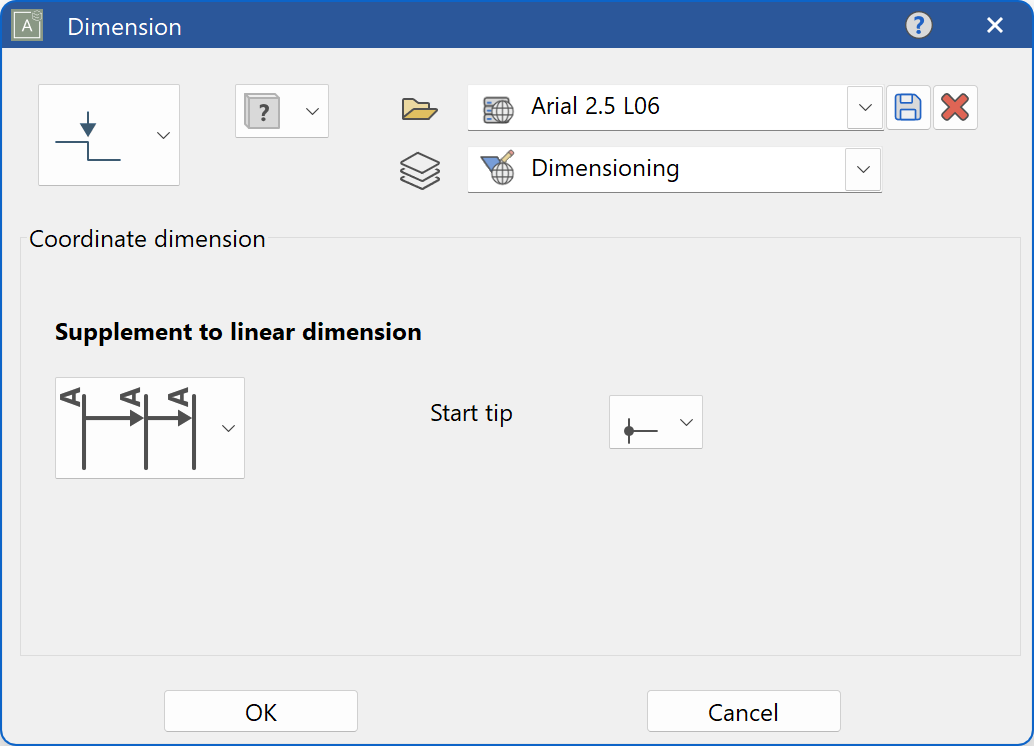Expand the Dimensioning layer dropdown
The width and height of the screenshot is (1034, 746).
tap(862, 169)
